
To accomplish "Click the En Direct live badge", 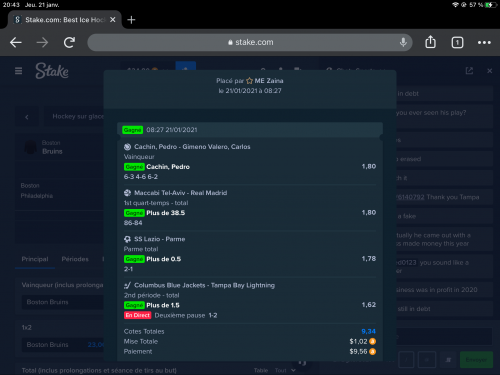I will [138, 315].
